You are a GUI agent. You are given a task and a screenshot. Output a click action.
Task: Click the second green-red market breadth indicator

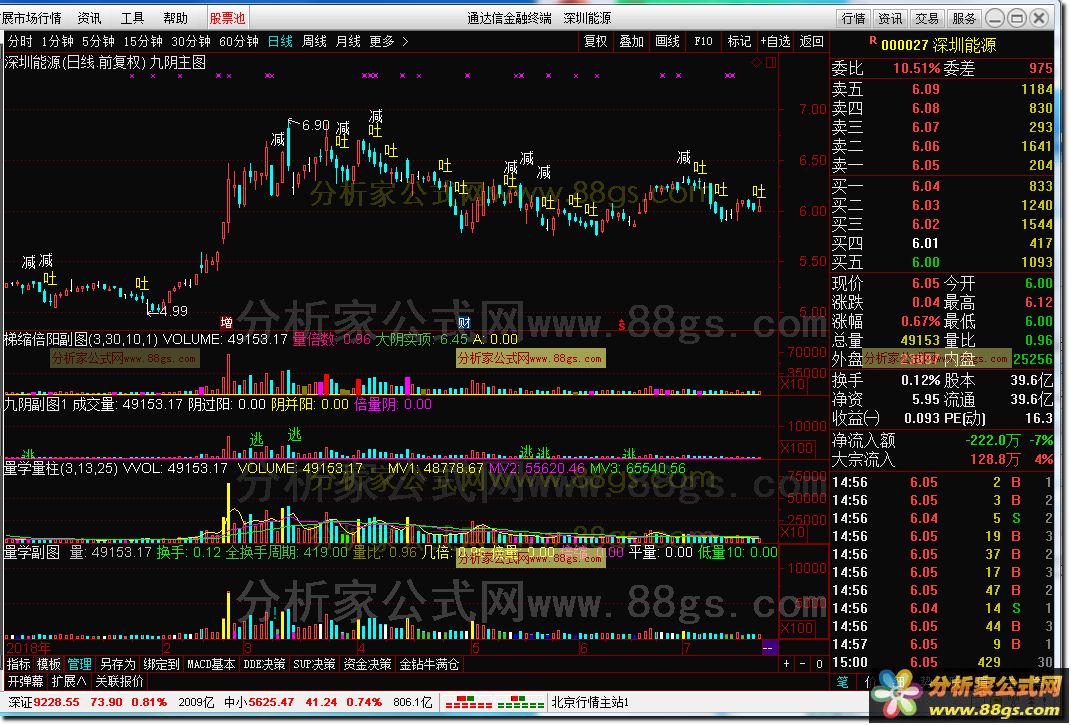pos(520,702)
